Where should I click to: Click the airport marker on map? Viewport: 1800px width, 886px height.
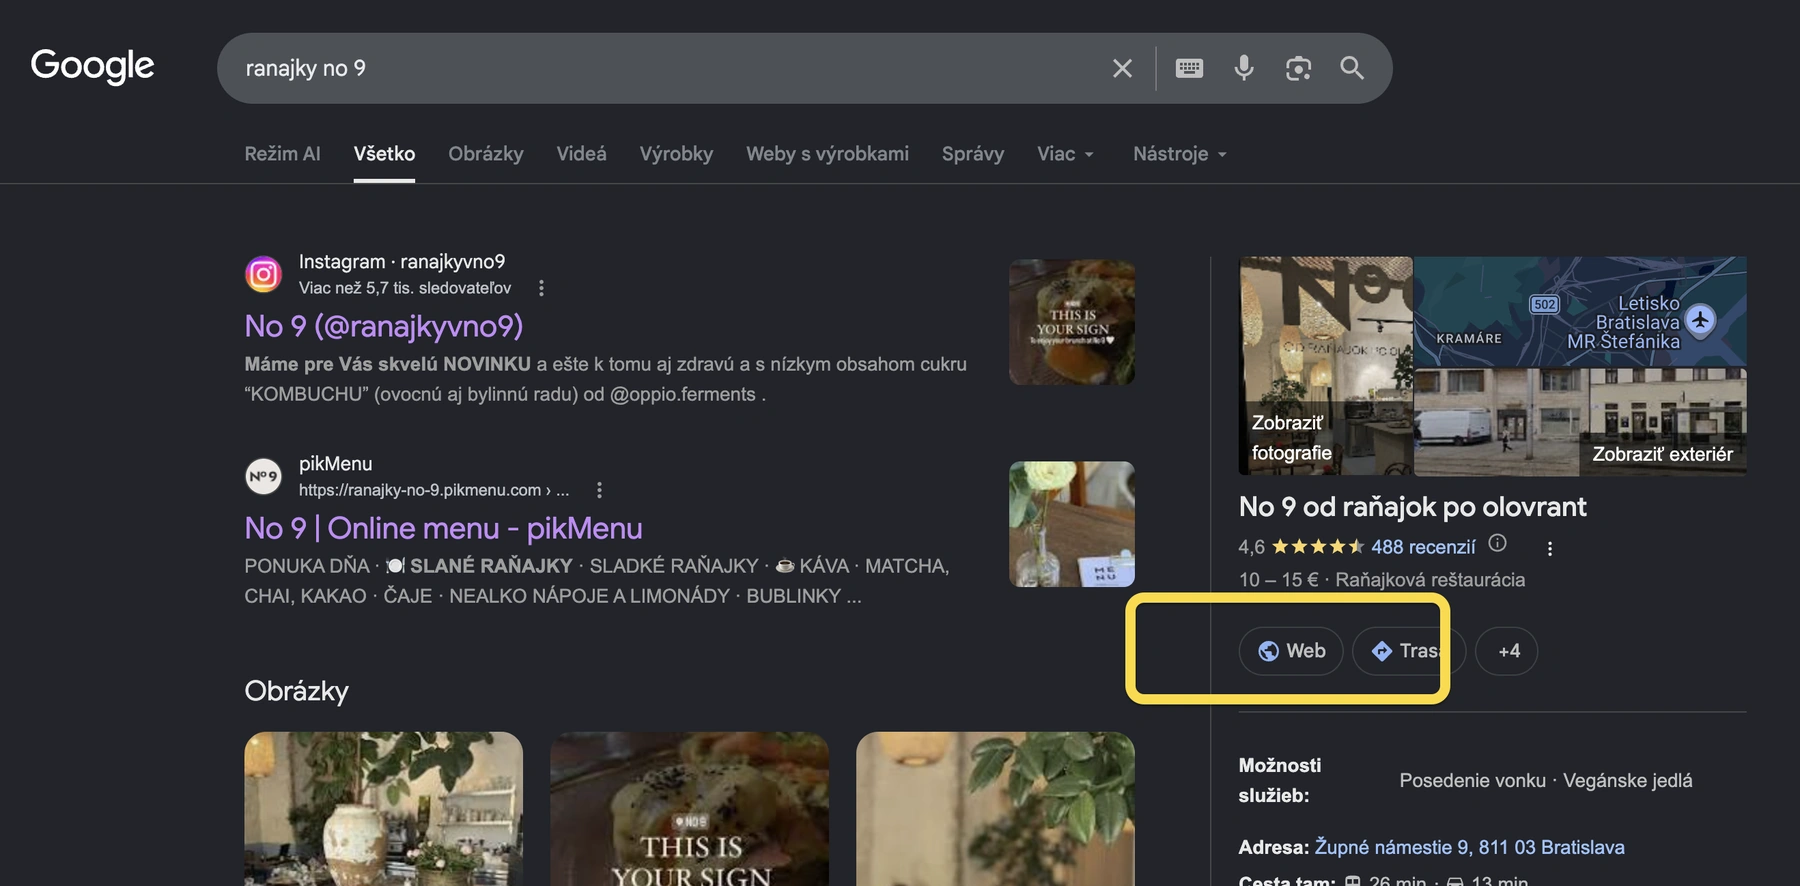[x=1700, y=320]
